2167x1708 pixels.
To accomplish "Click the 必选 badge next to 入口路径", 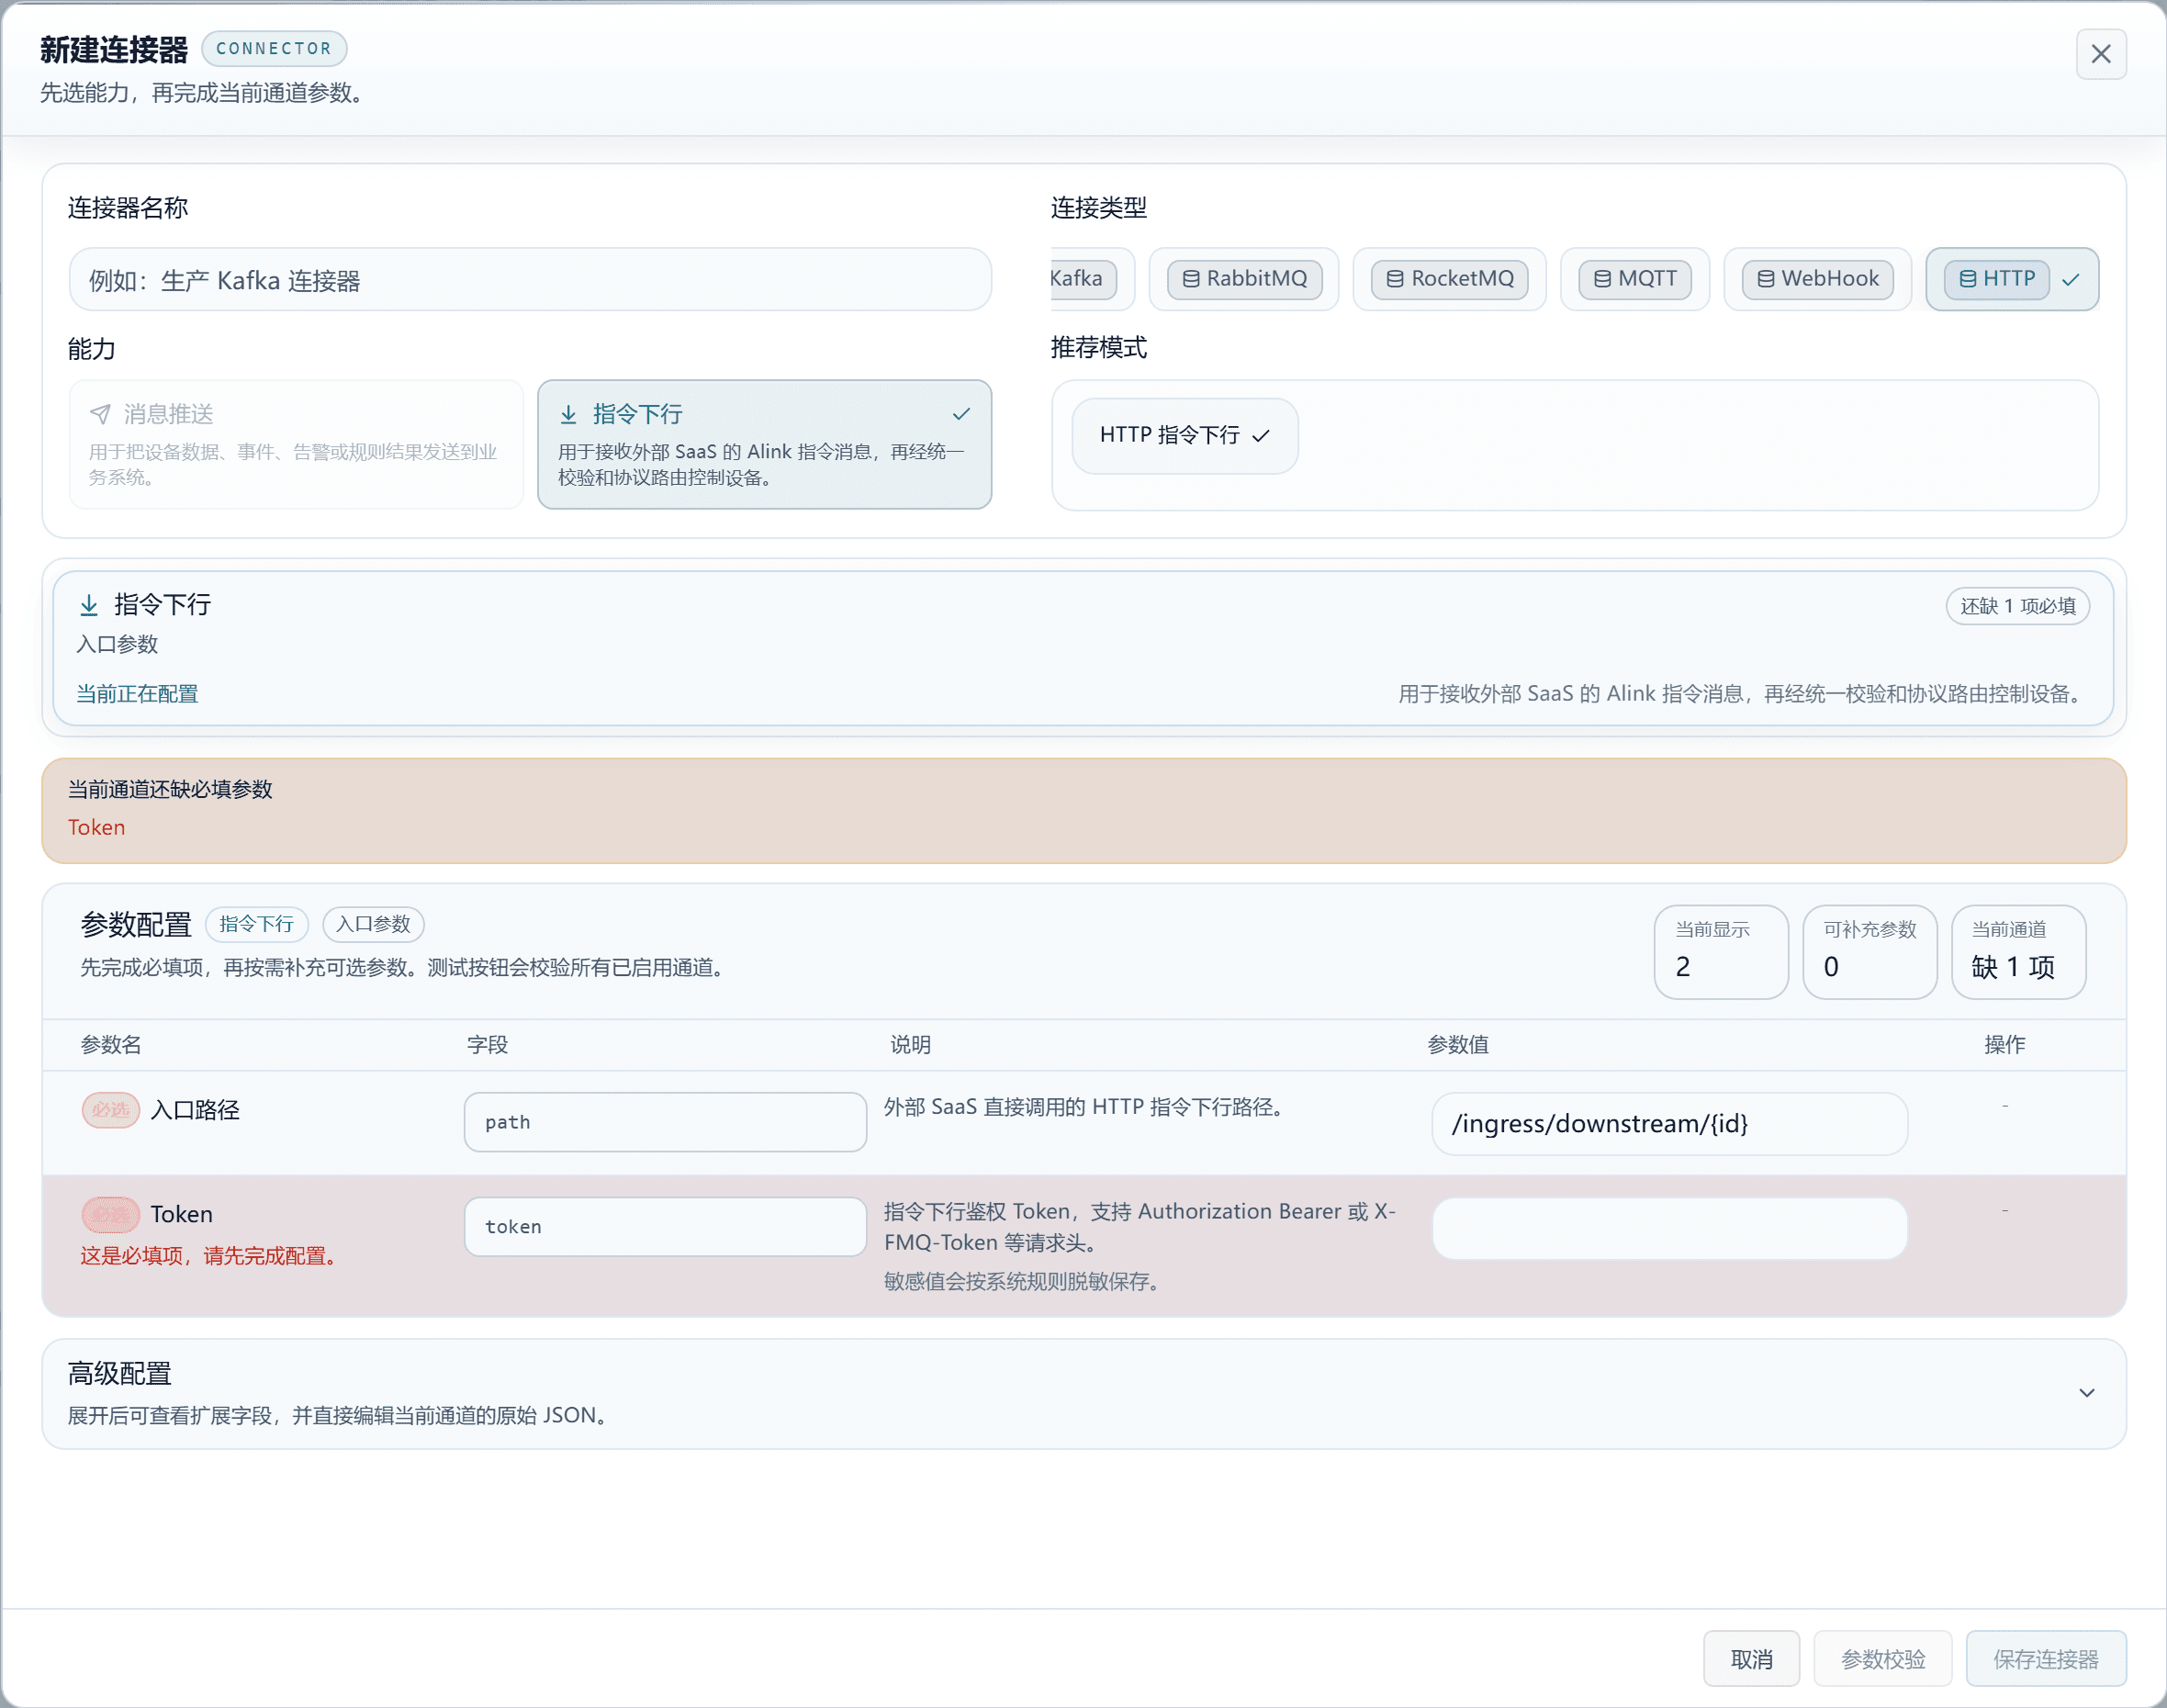I will 111,1110.
